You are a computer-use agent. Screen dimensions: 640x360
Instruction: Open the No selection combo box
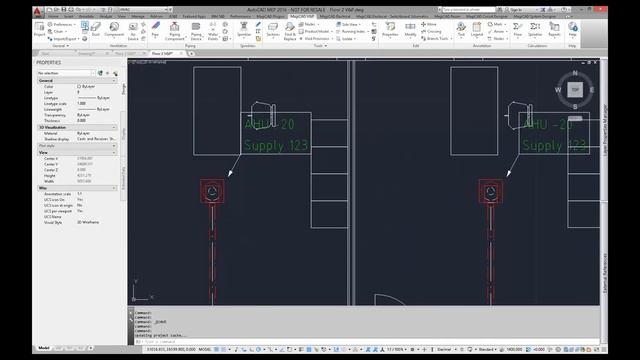point(66,73)
